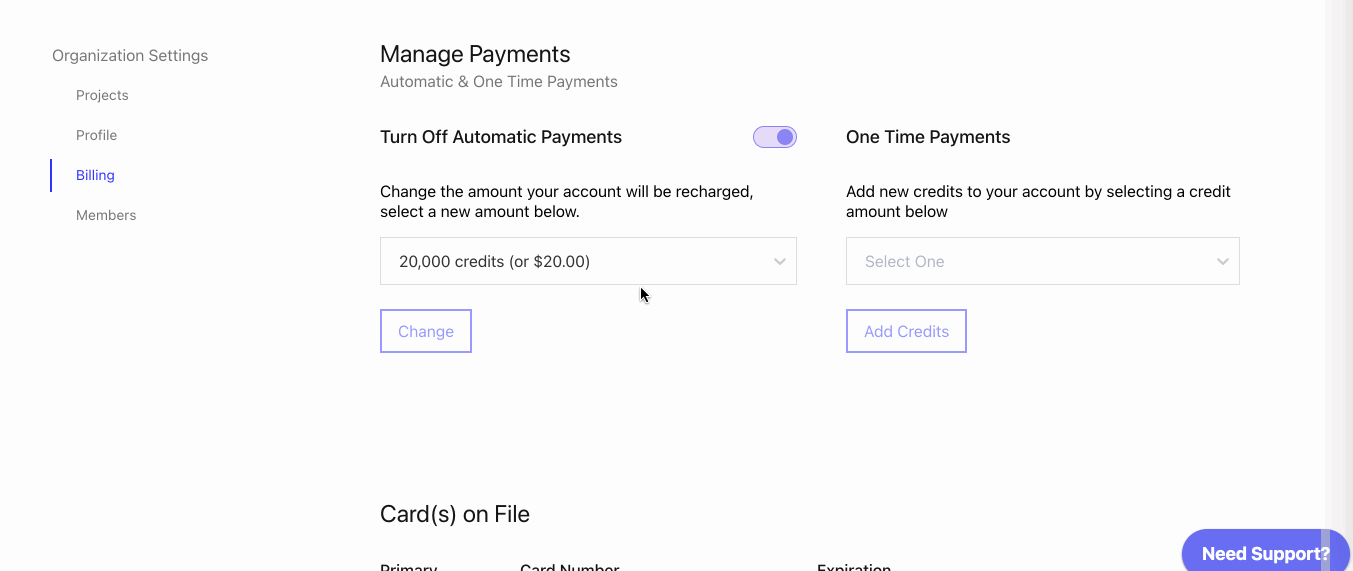Go to Profile settings section

pos(96,135)
